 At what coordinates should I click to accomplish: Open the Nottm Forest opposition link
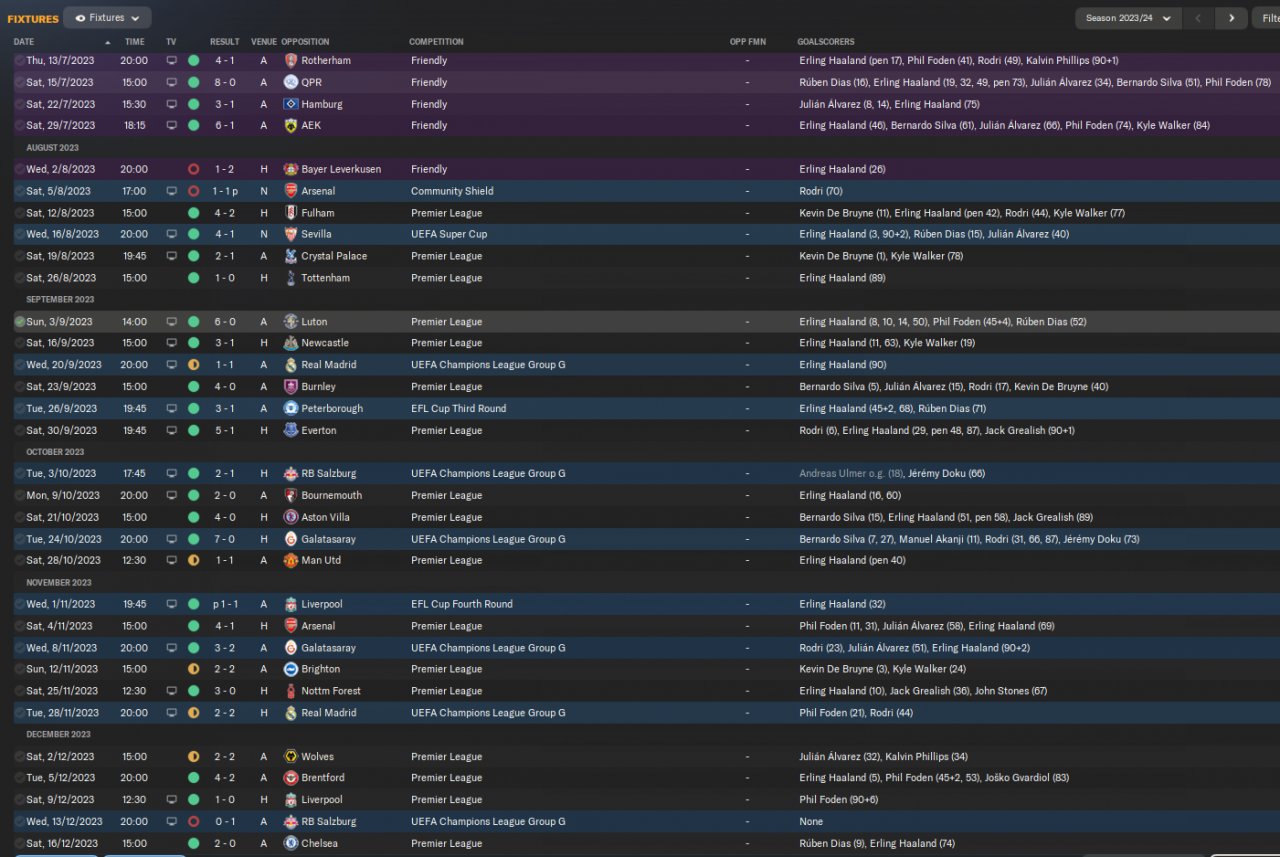pos(331,692)
